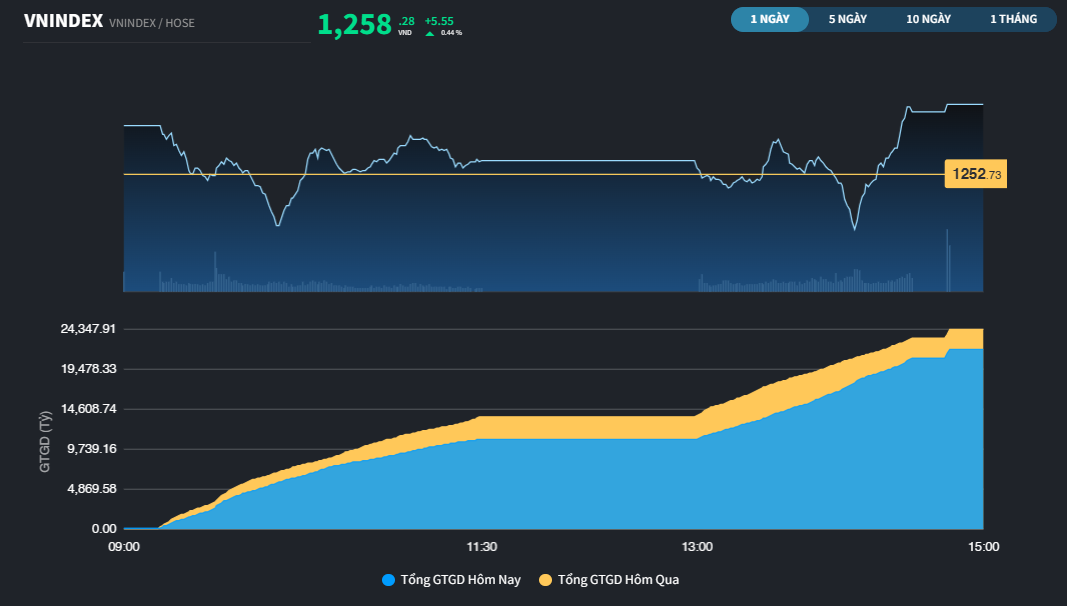1067x606 pixels.
Task: Toggle the Tổng GTGD Hôm Nay legend
Action: [x=451, y=580]
